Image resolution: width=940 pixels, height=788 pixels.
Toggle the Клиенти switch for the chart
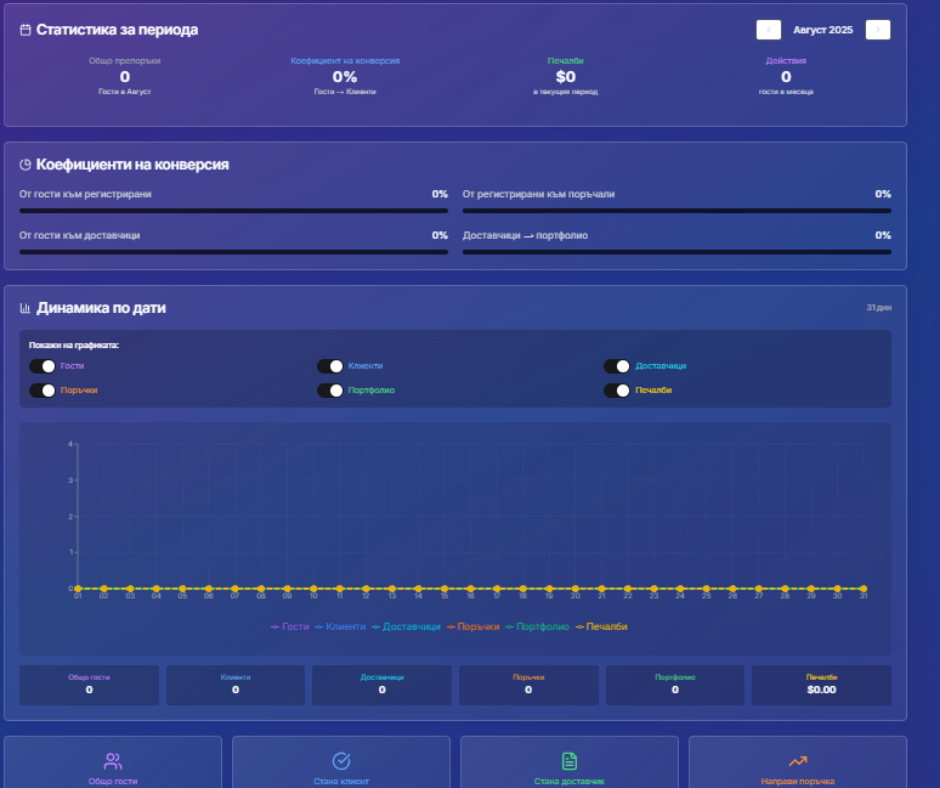click(x=330, y=366)
